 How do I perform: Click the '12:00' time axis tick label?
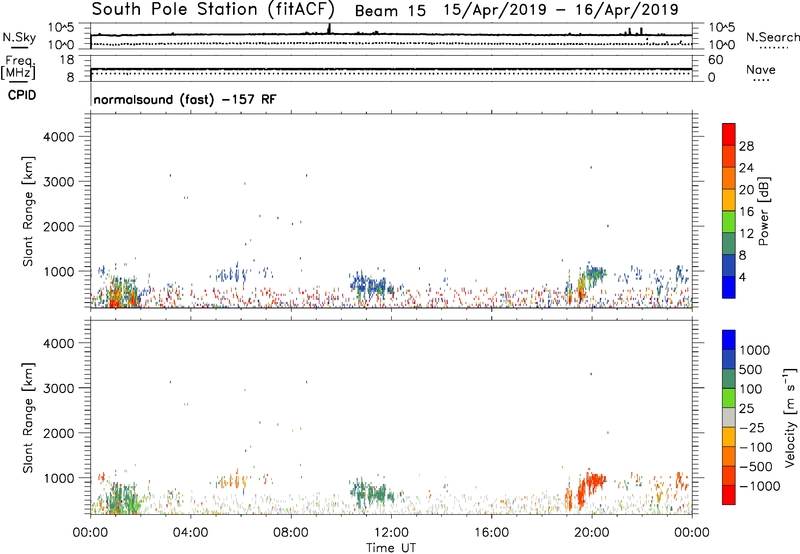(x=391, y=533)
